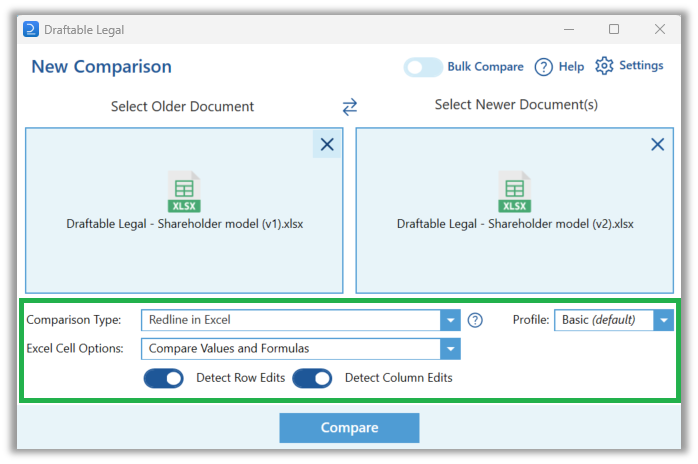Screen dimensions: 698x464
Task: Open the Profile dropdown arrow
Action: (x=663, y=320)
